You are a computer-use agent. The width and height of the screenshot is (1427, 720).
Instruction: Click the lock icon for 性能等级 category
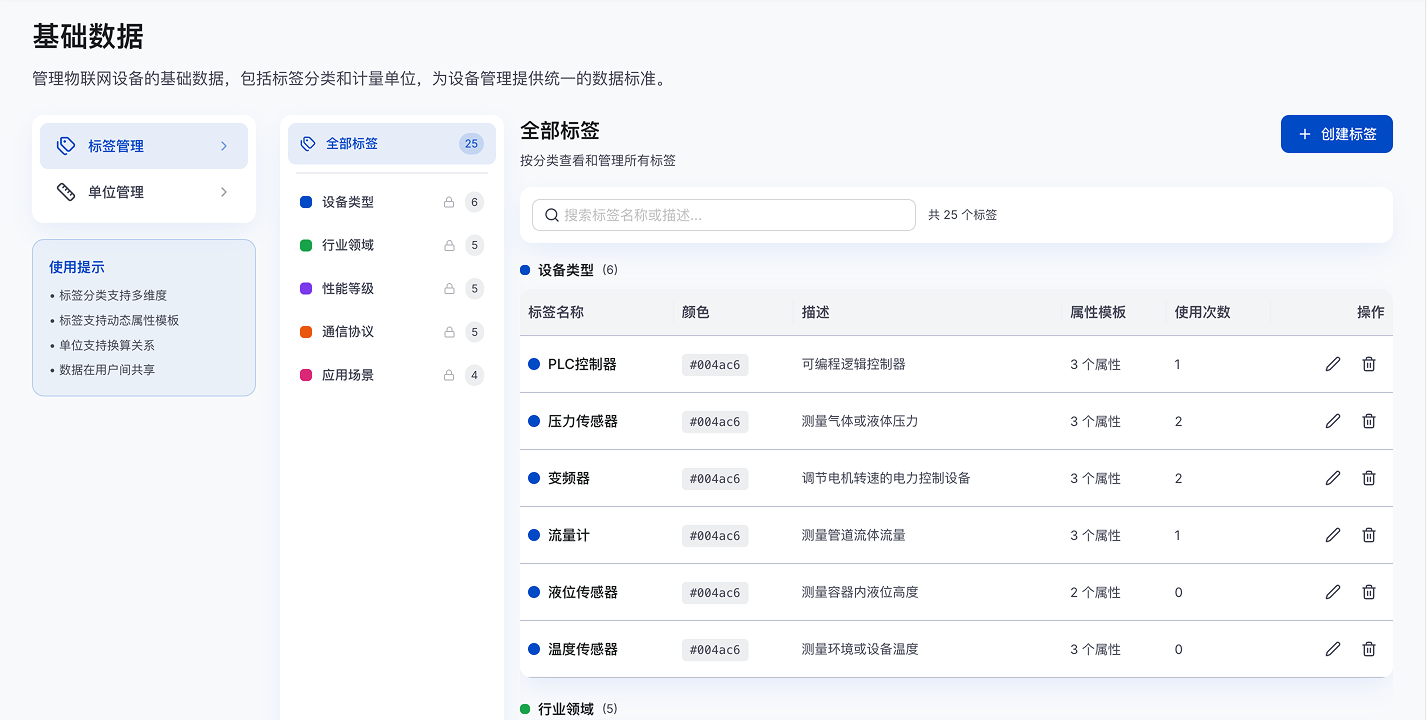pyautogui.click(x=449, y=289)
